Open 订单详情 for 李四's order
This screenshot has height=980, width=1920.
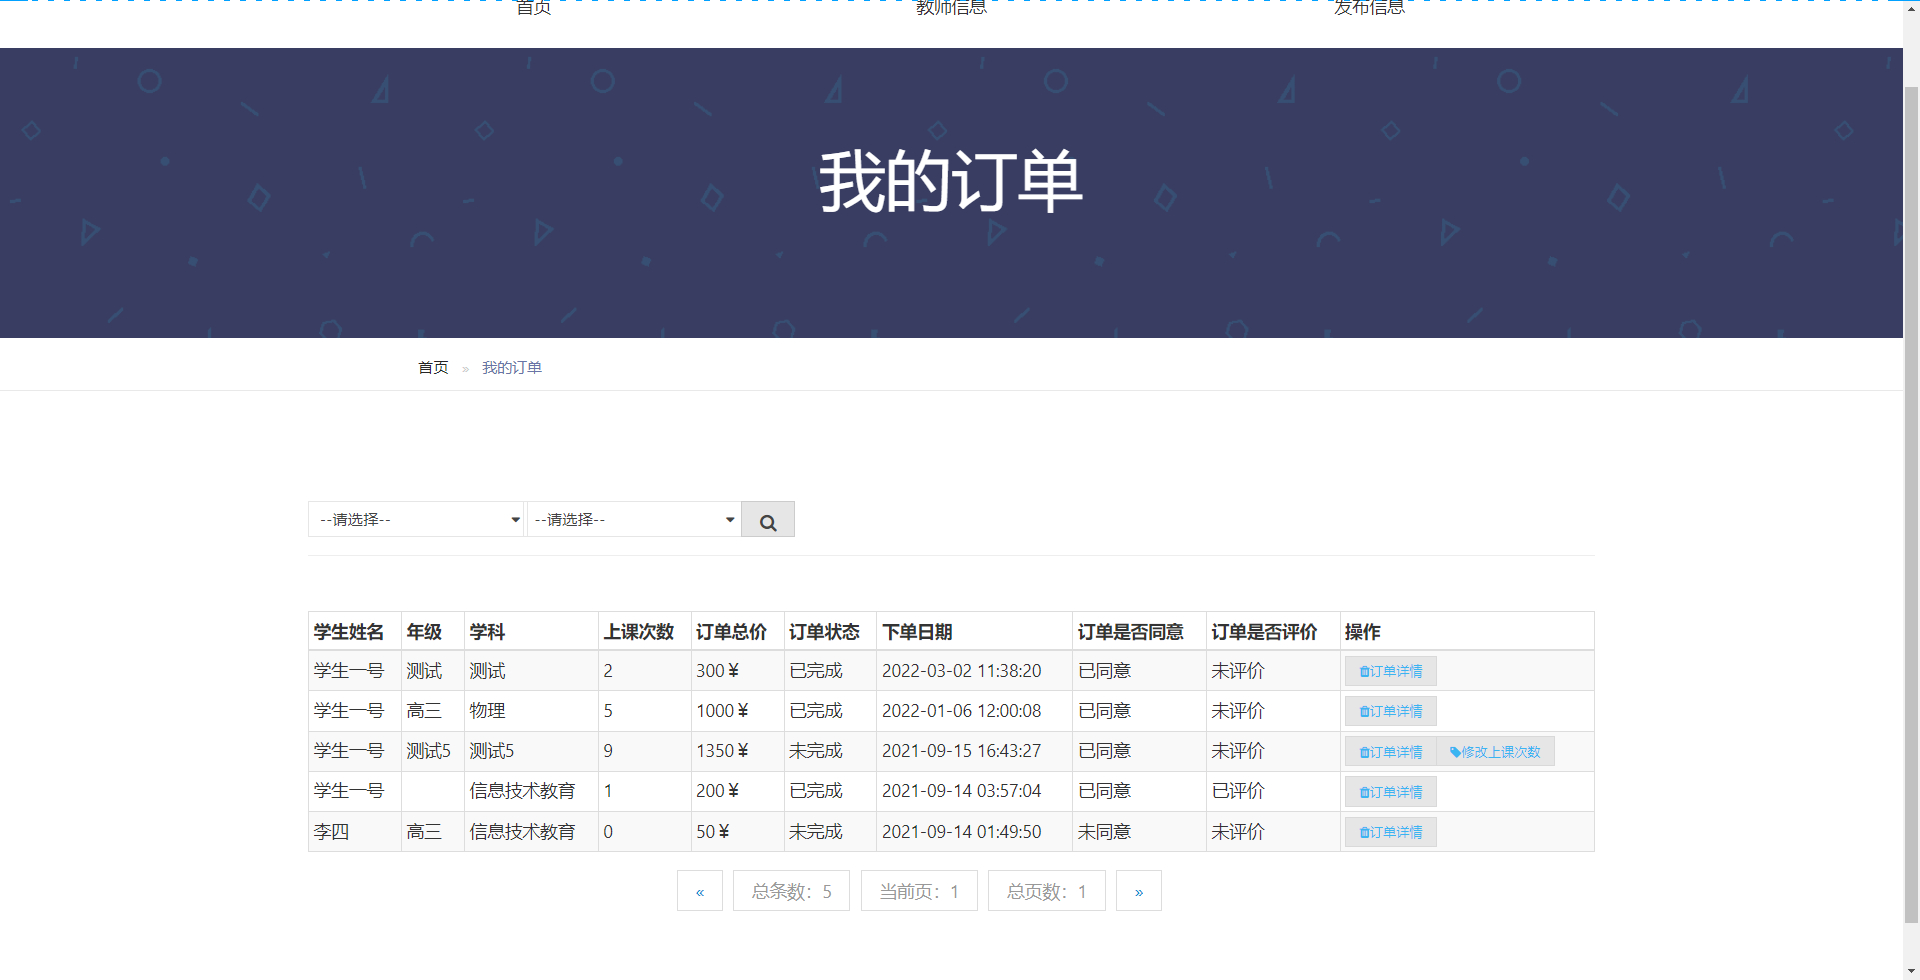pos(1389,831)
